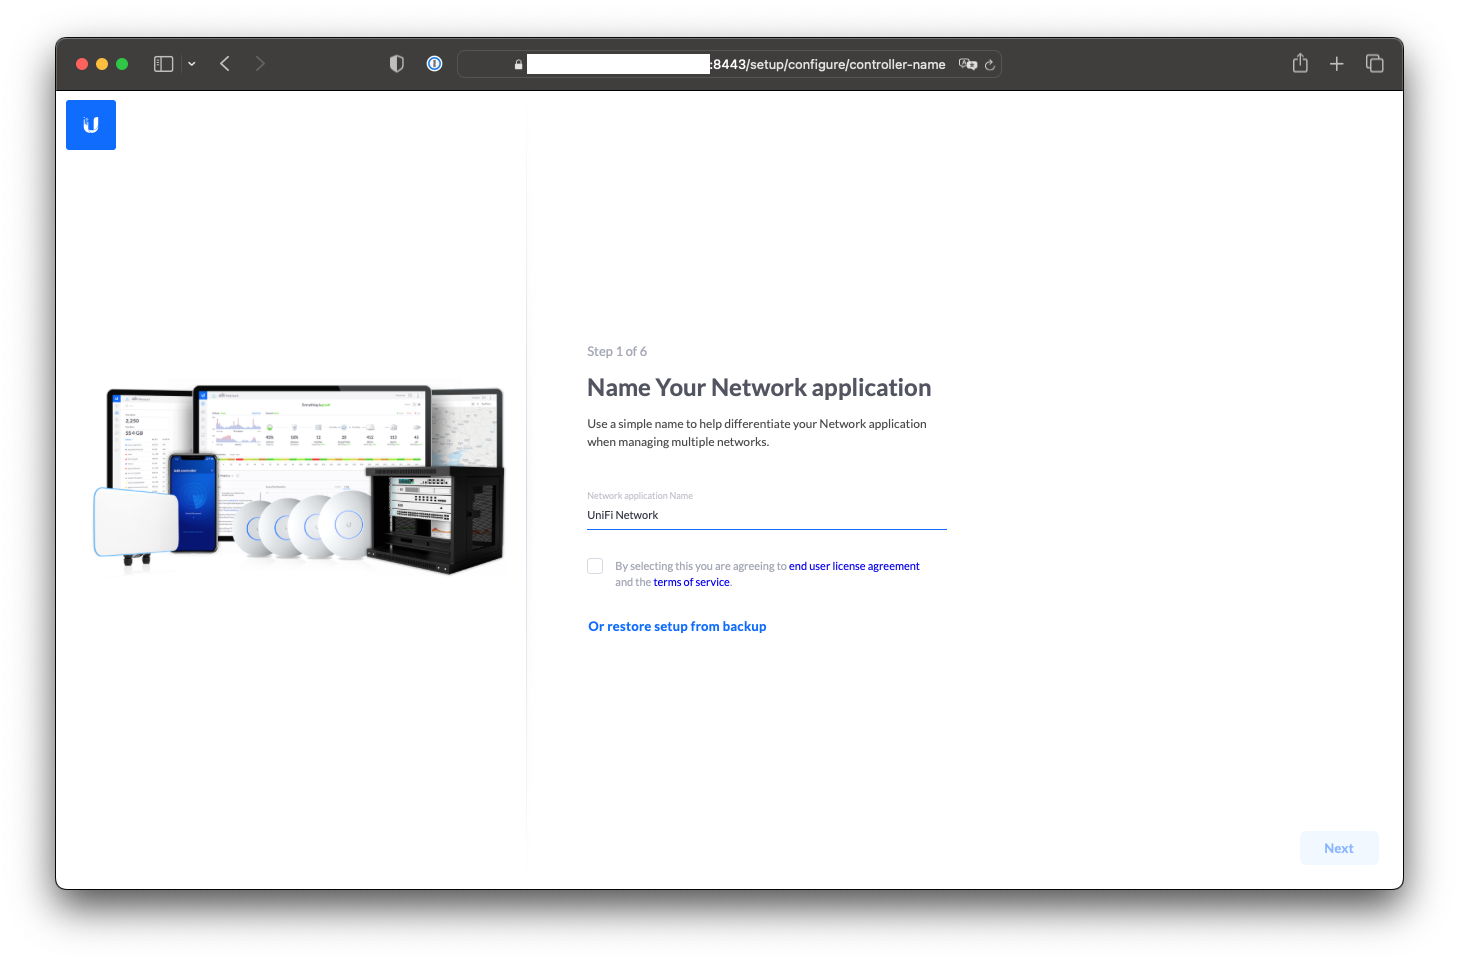Go back to the previous page
The height and width of the screenshot is (963, 1459).
tap(225, 64)
